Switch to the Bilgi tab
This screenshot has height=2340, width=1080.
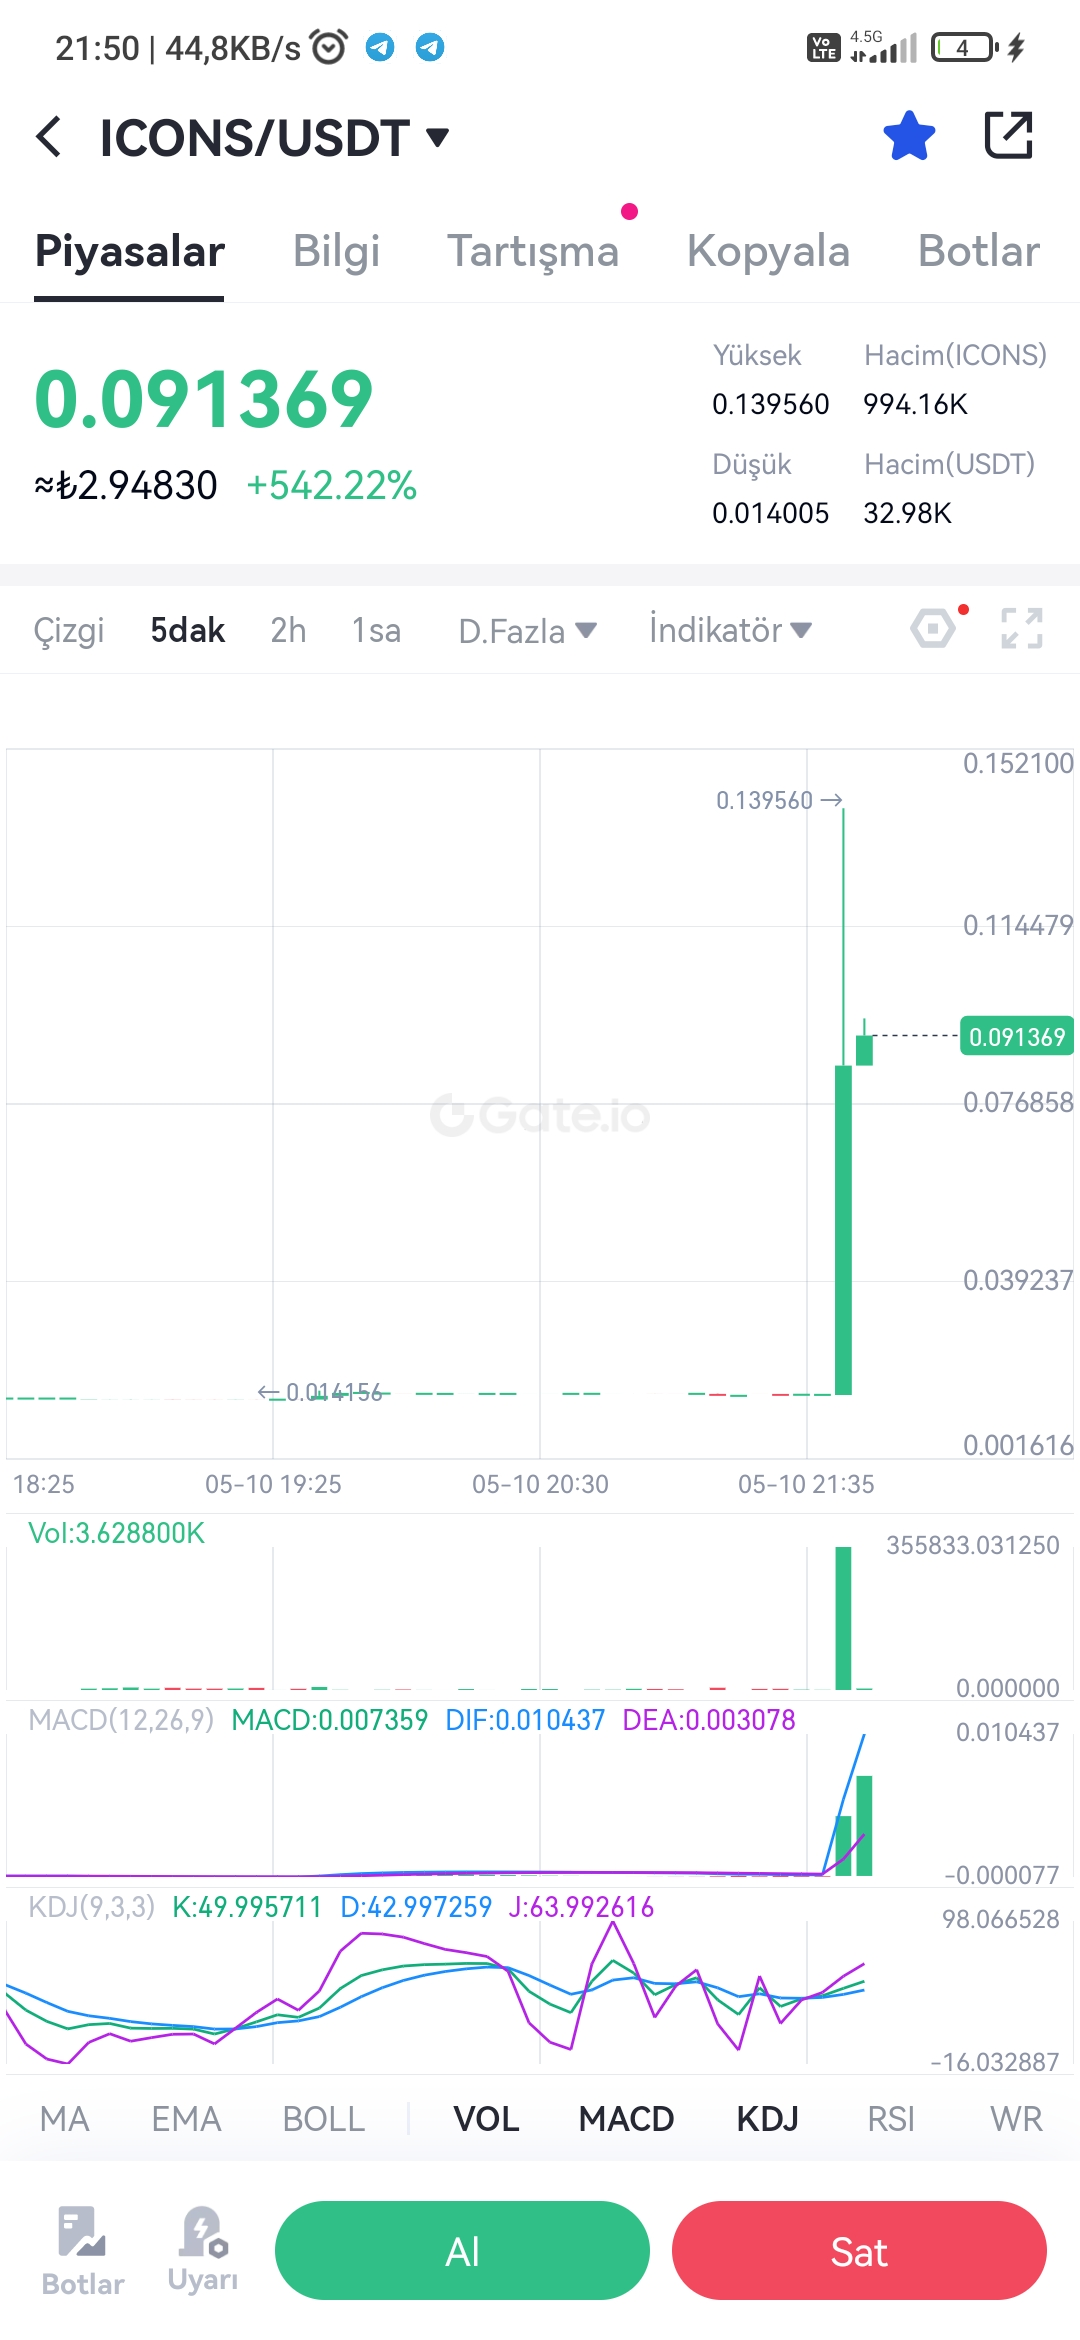click(x=336, y=251)
